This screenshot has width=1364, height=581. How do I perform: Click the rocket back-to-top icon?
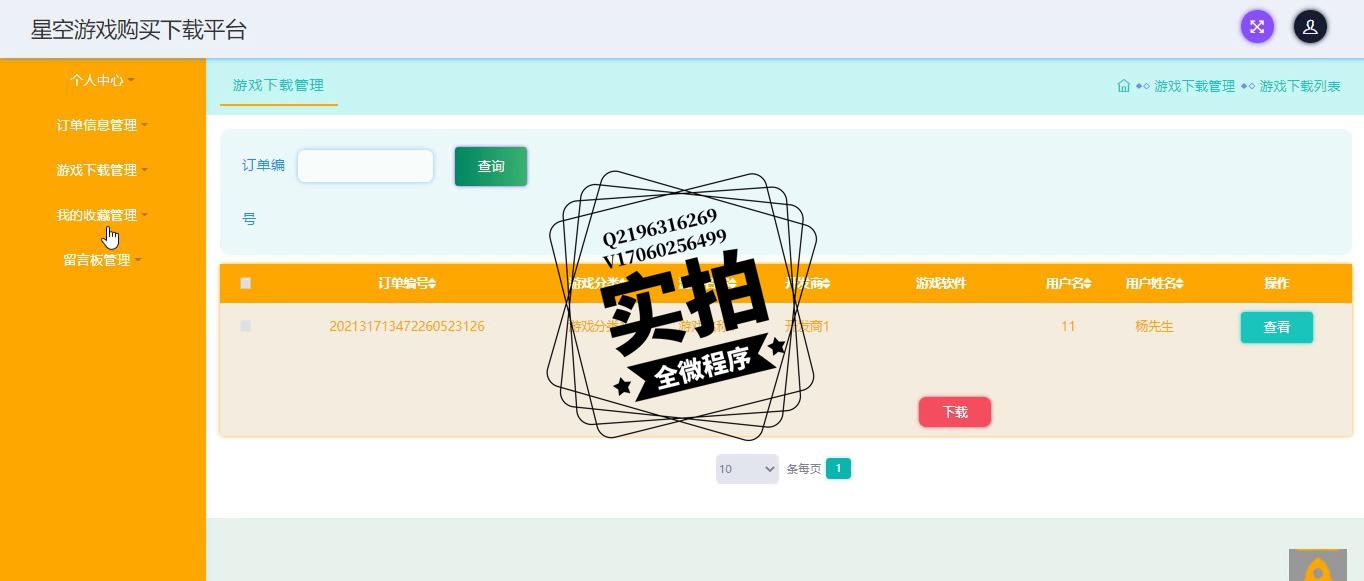click(x=1317, y=567)
